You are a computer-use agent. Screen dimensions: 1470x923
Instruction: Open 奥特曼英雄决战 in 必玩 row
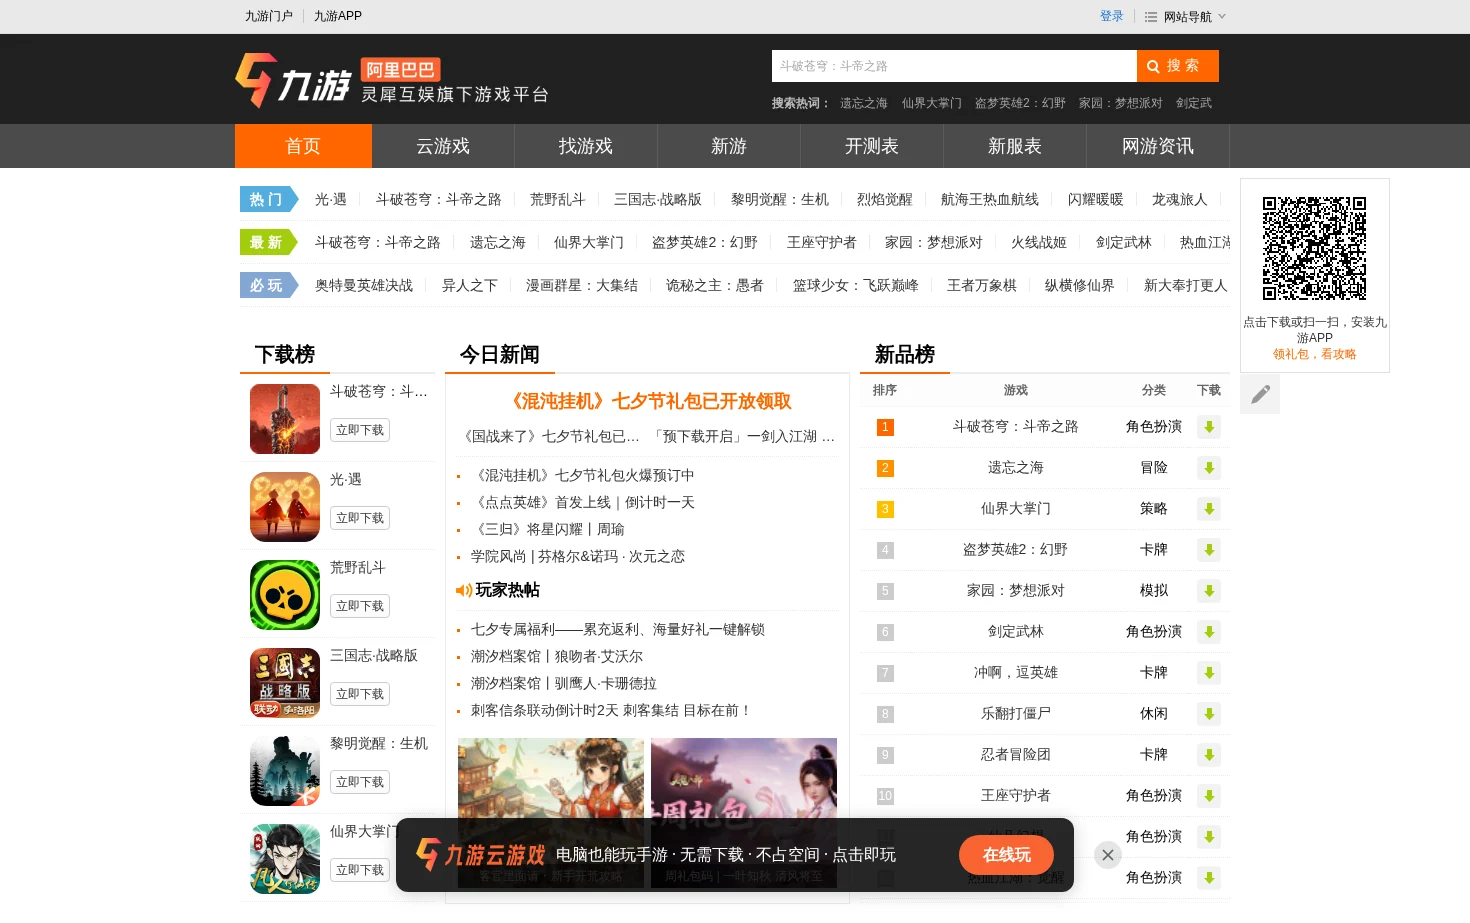click(364, 286)
